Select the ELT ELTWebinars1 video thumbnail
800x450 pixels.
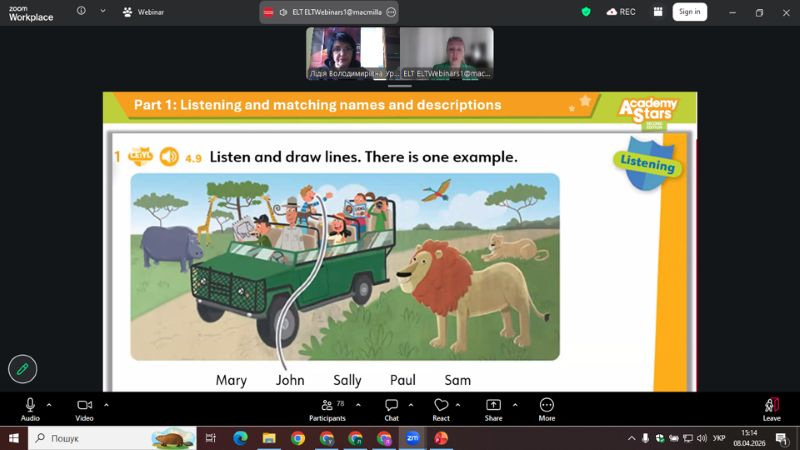pos(446,54)
